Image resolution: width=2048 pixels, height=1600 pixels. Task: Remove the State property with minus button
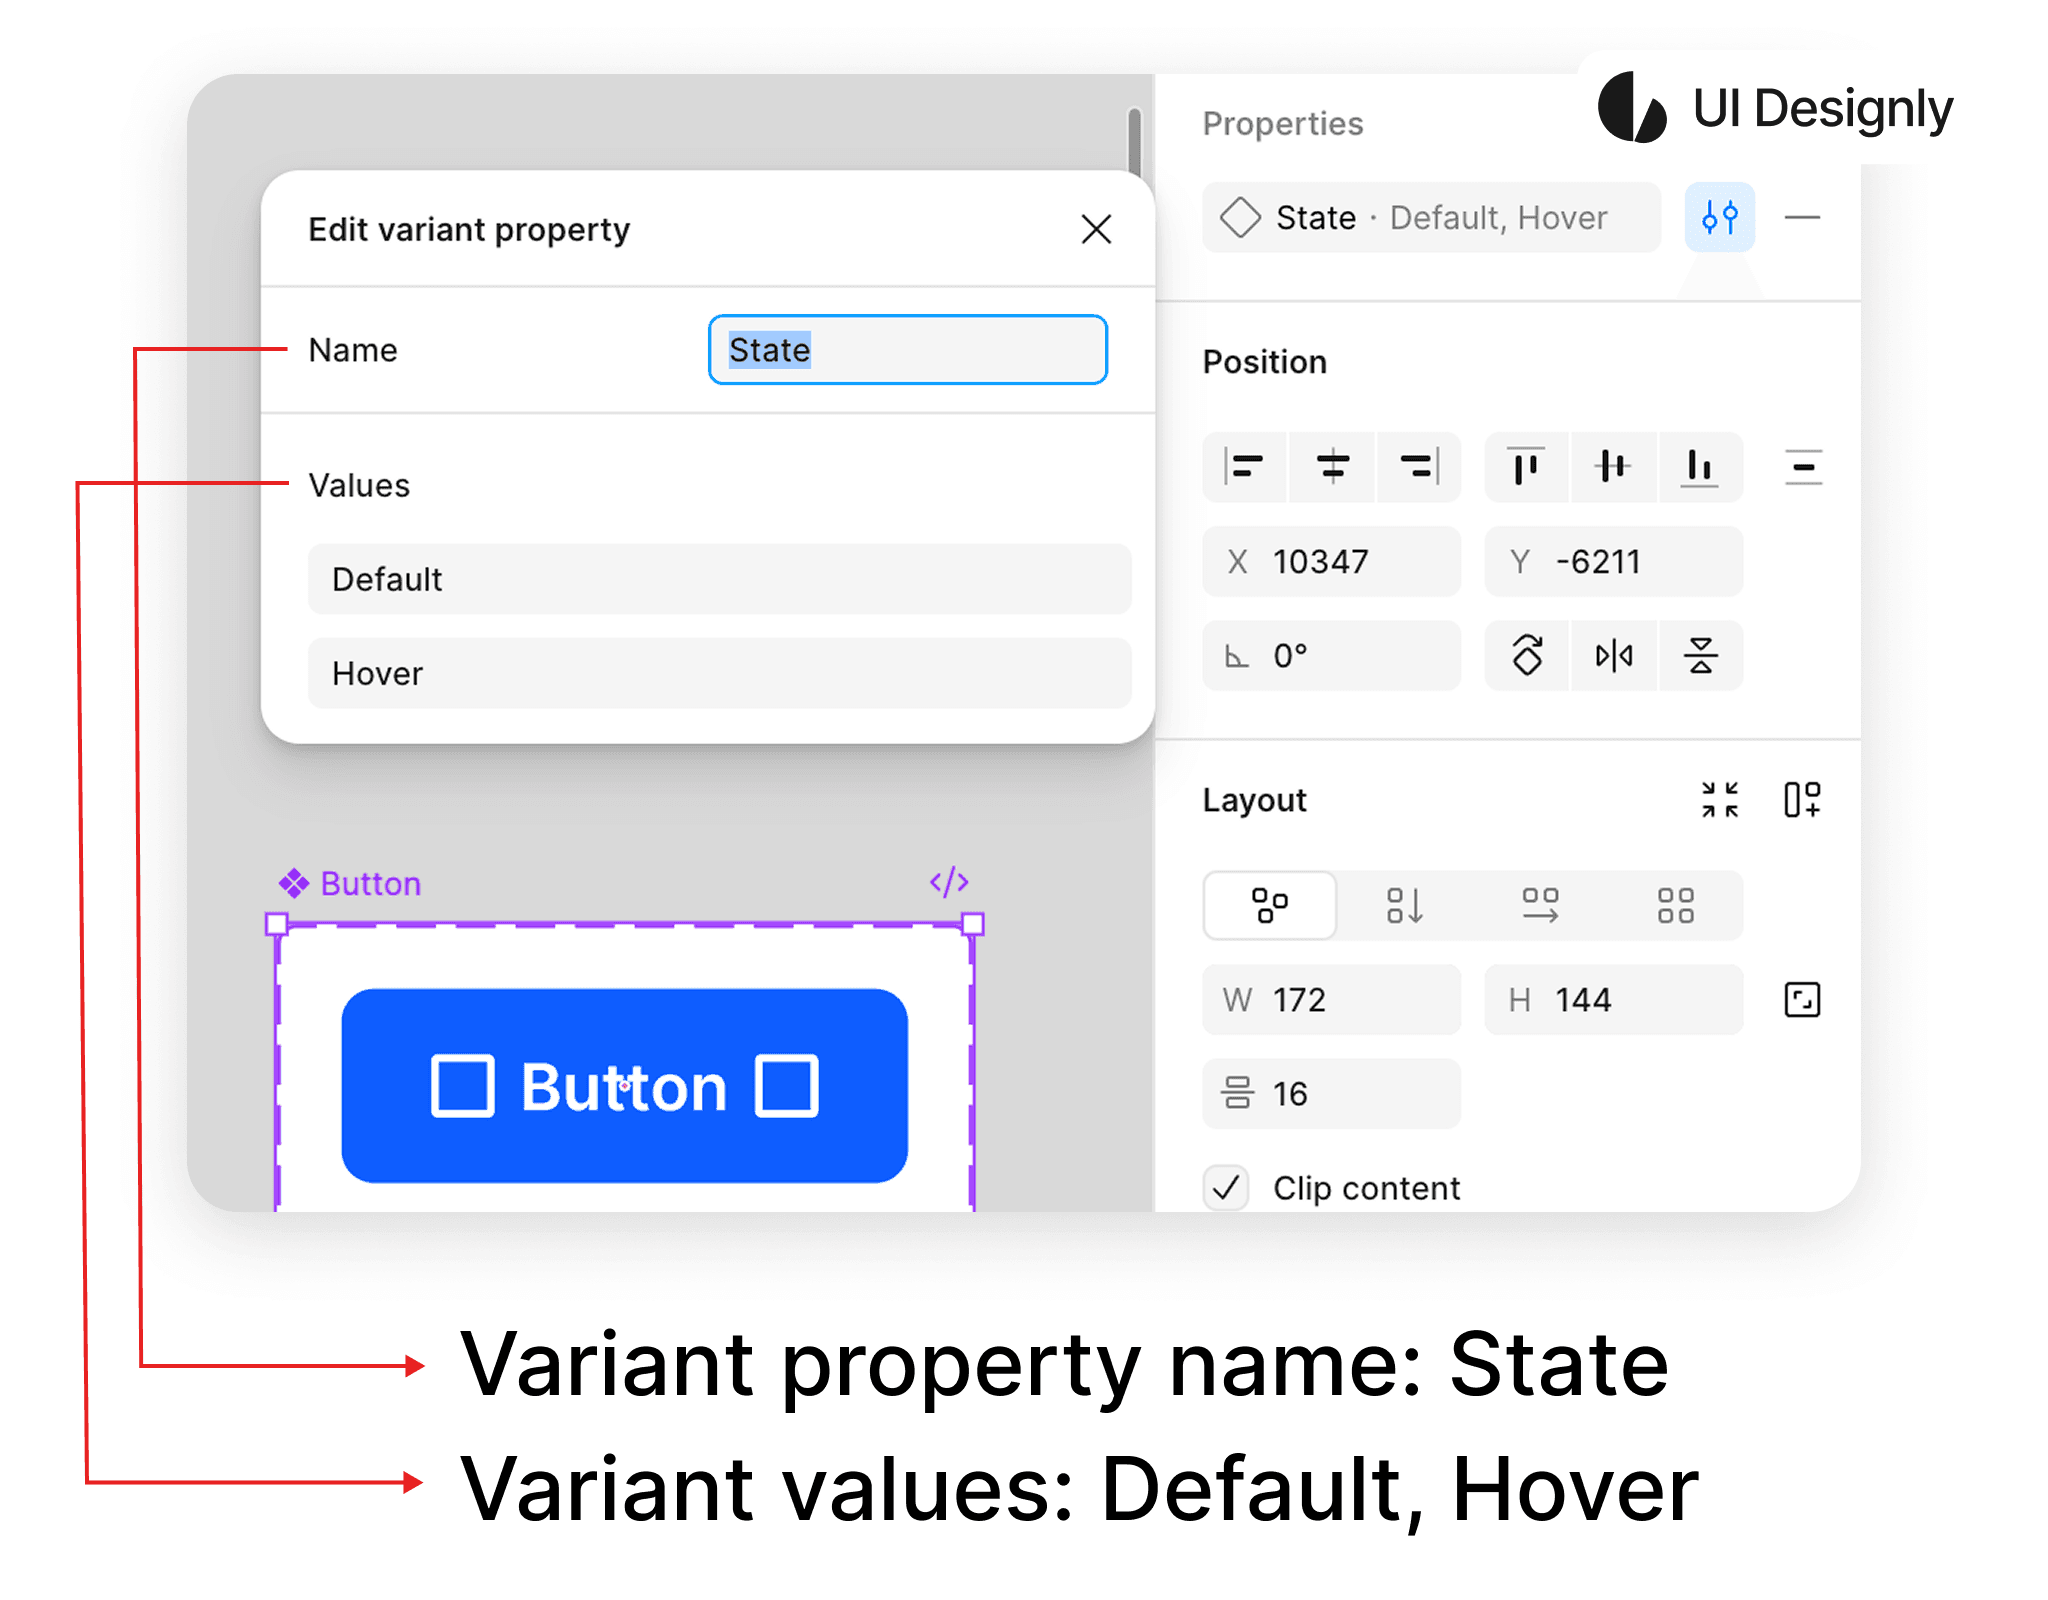[x=1802, y=217]
